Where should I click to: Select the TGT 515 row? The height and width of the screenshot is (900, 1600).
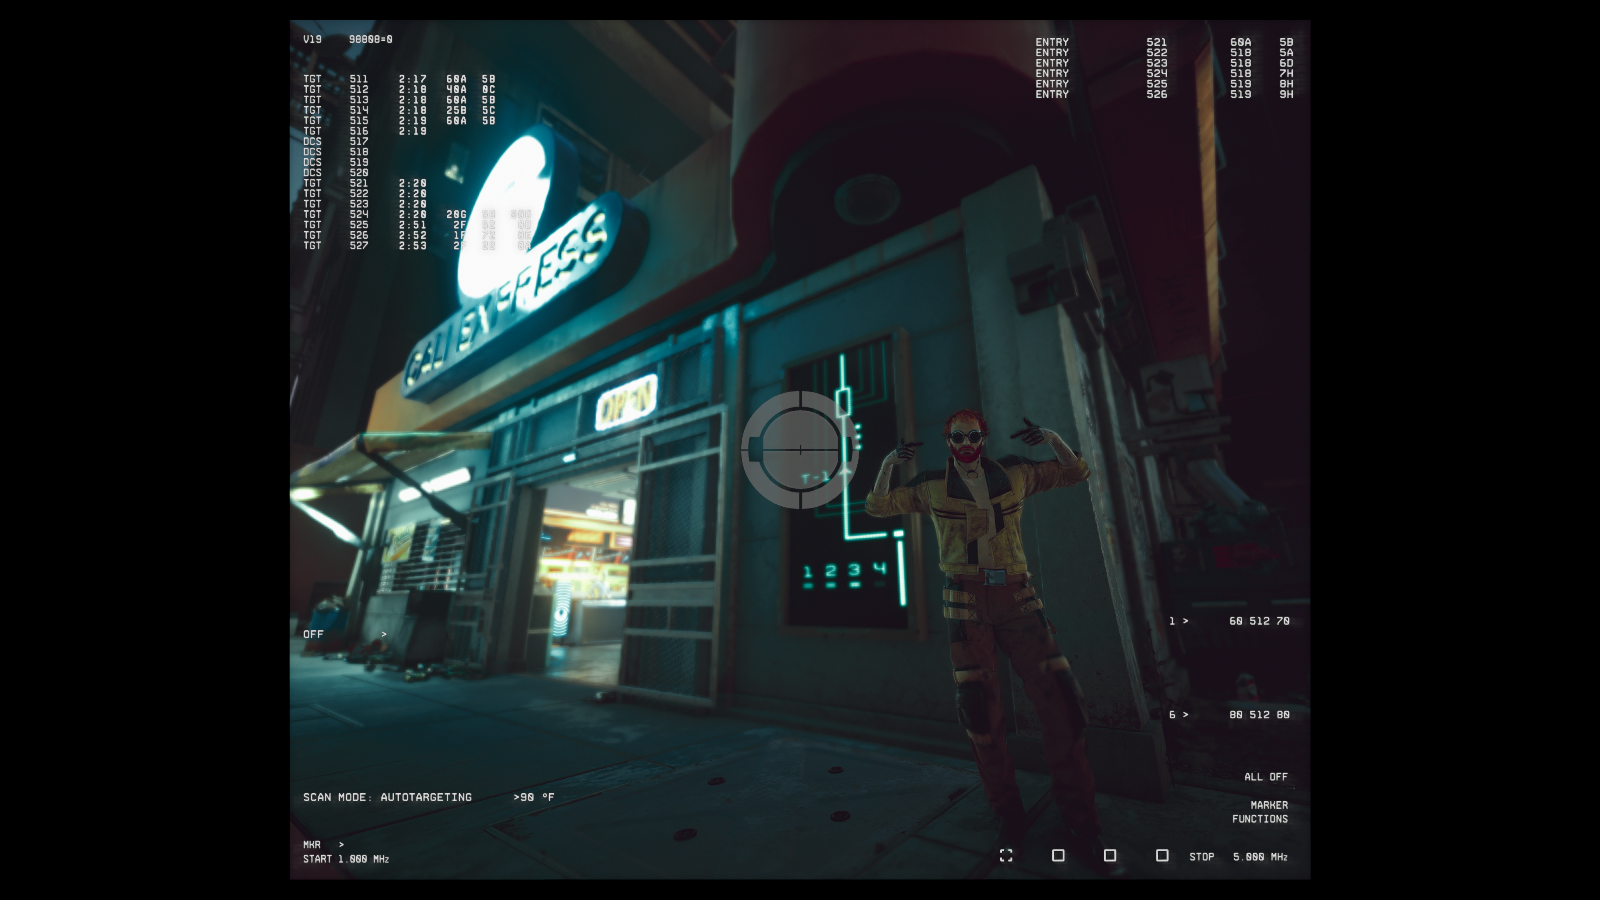399,120
